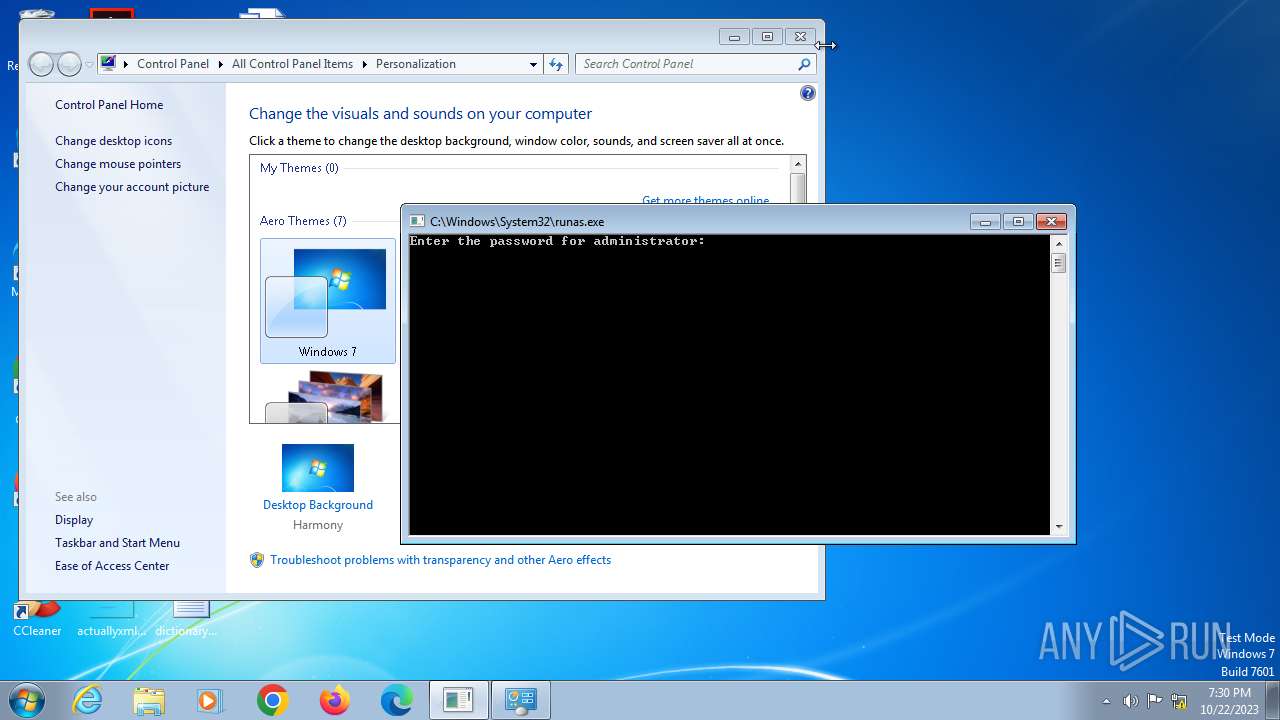The width and height of the screenshot is (1280, 720).
Task: Click runas console title bar icon
Action: [418, 221]
